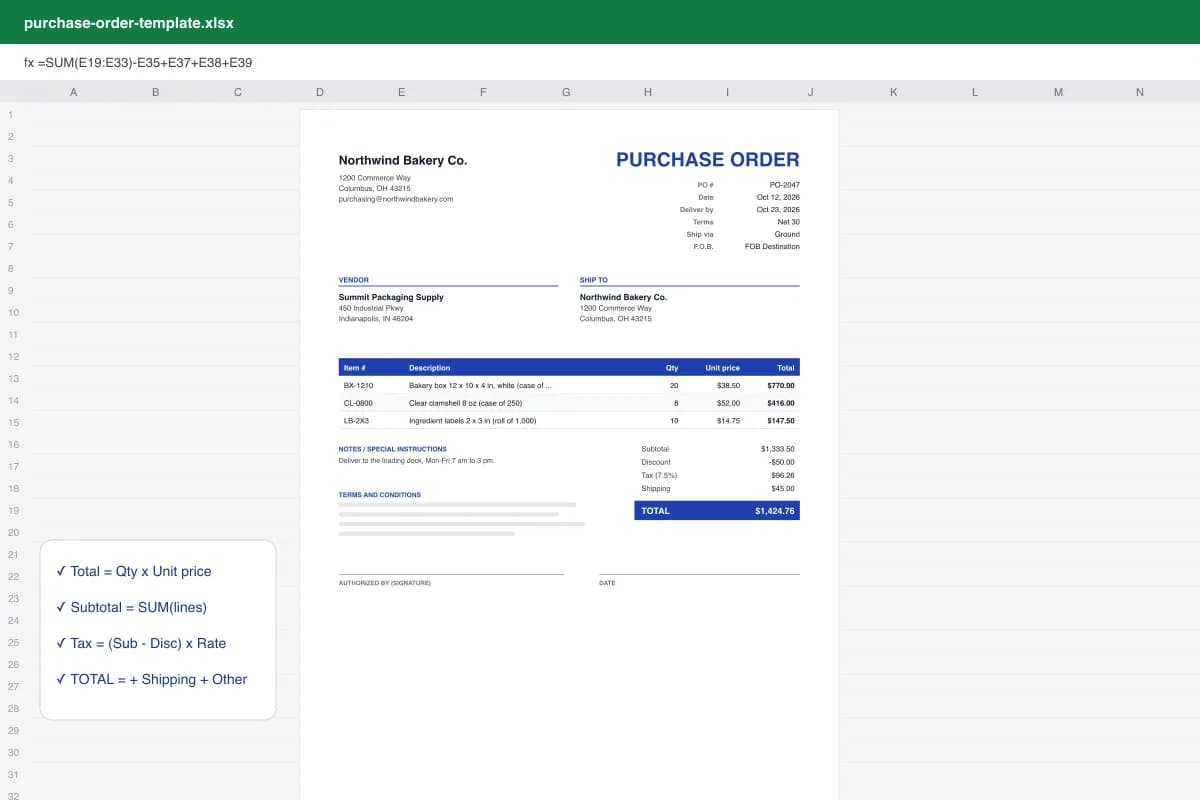Click the purchase-order-template.xlsx file title
The image size is (1200, 800).
[x=129, y=22]
